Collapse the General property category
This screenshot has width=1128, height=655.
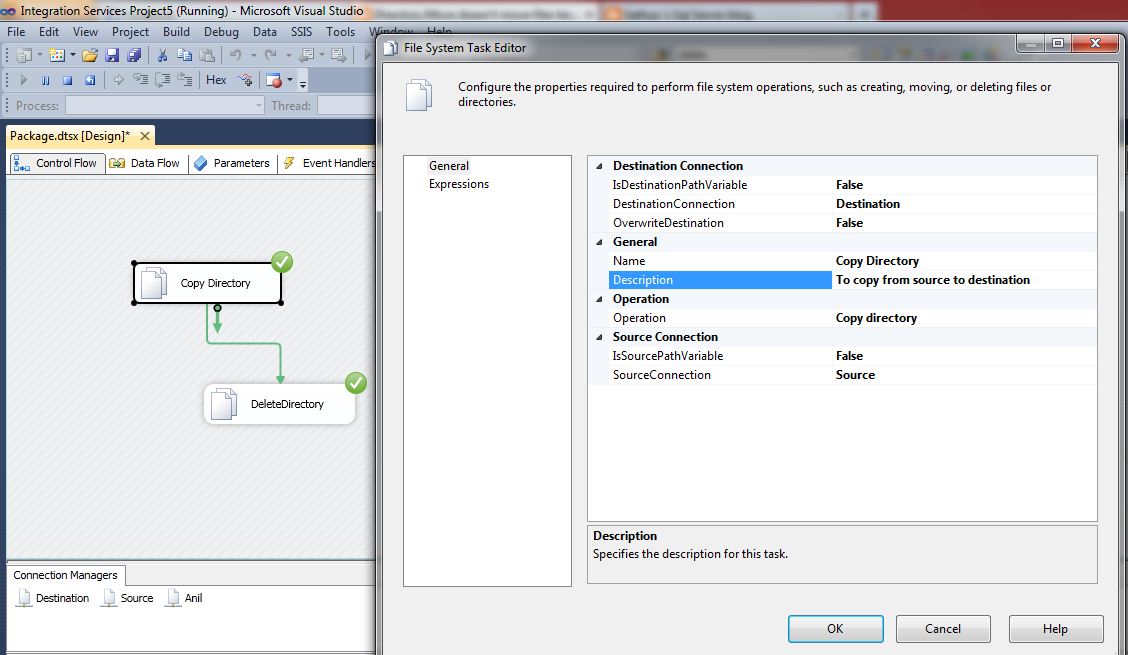click(x=599, y=243)
